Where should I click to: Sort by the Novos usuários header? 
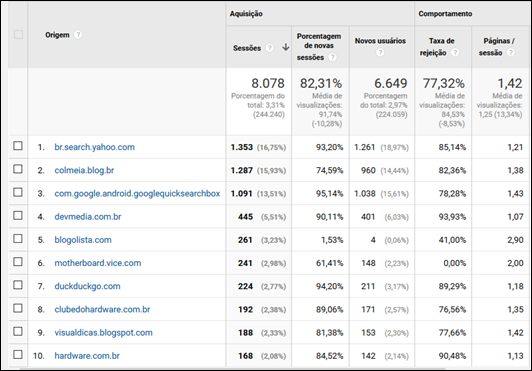(380, 41)
